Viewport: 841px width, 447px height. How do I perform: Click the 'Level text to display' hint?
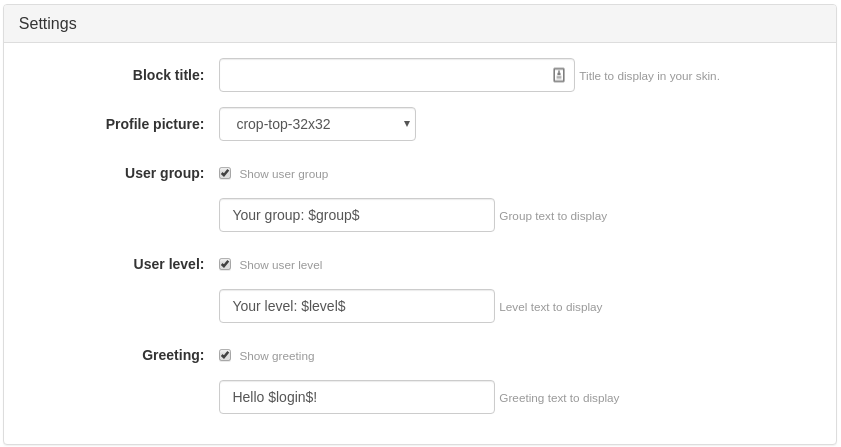(551, 307)
